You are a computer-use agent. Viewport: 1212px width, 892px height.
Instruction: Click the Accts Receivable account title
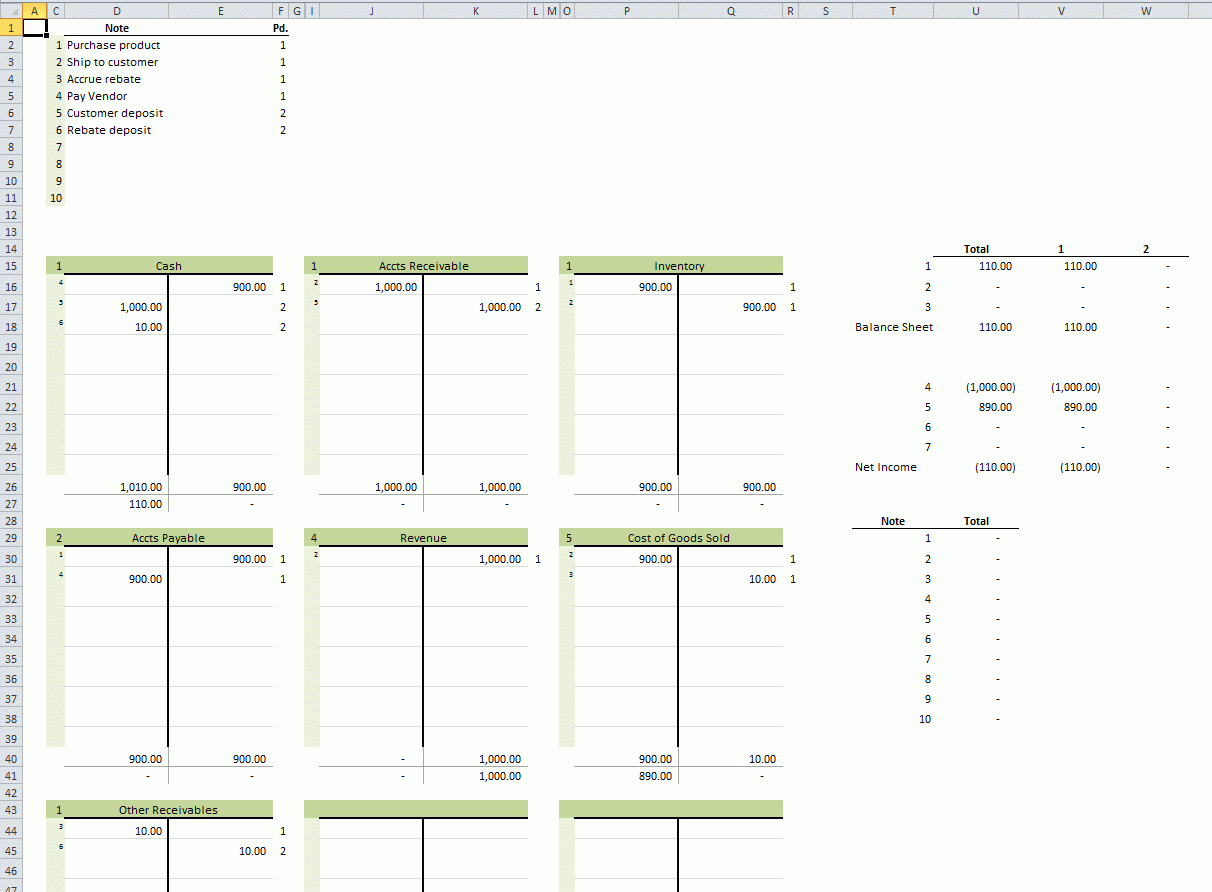(423, 265)
